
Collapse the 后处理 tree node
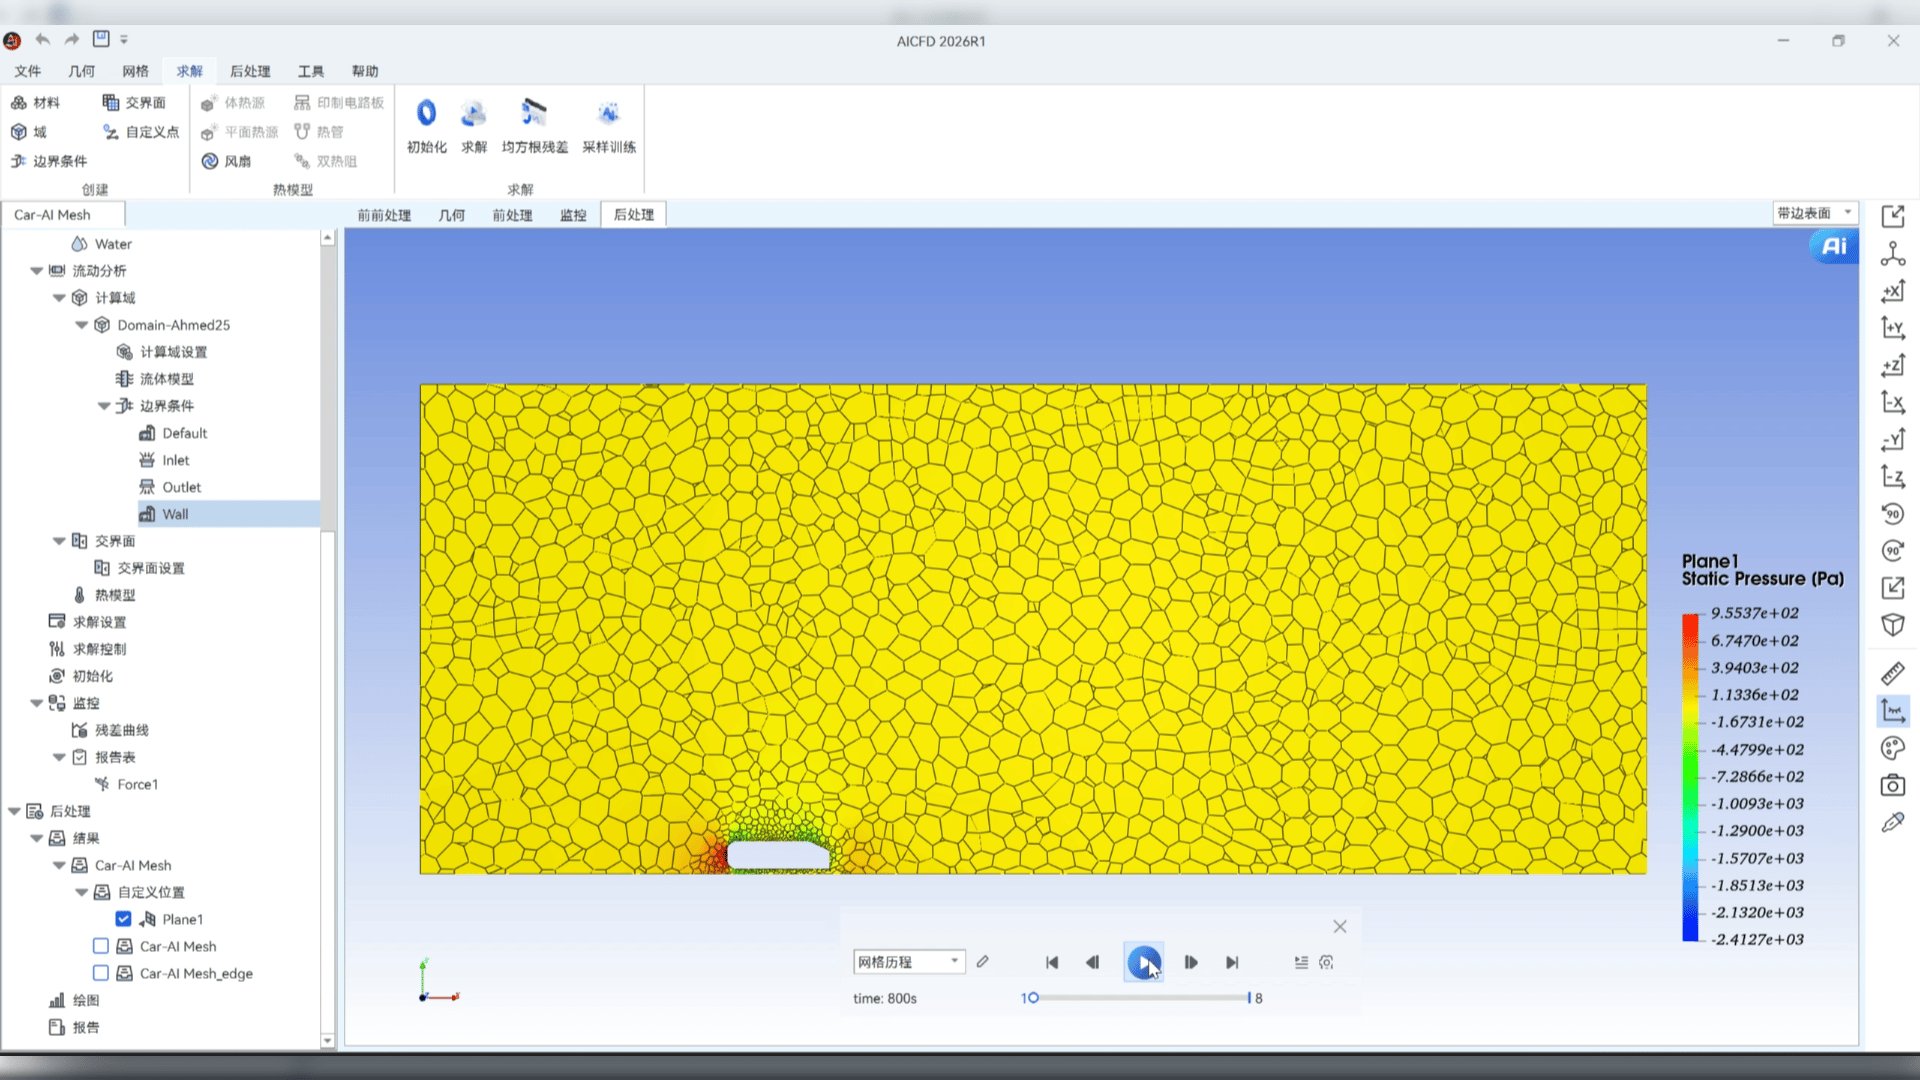point(15,811)
